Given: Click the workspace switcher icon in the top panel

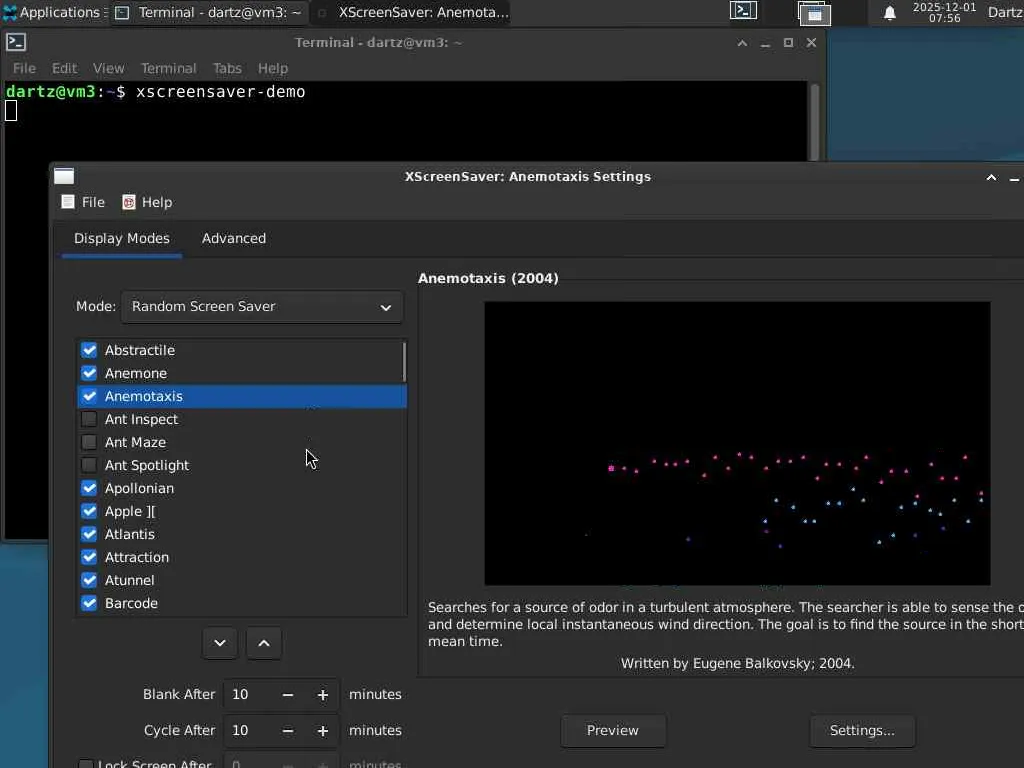Looking at the screenshot, I should point(814,12).
